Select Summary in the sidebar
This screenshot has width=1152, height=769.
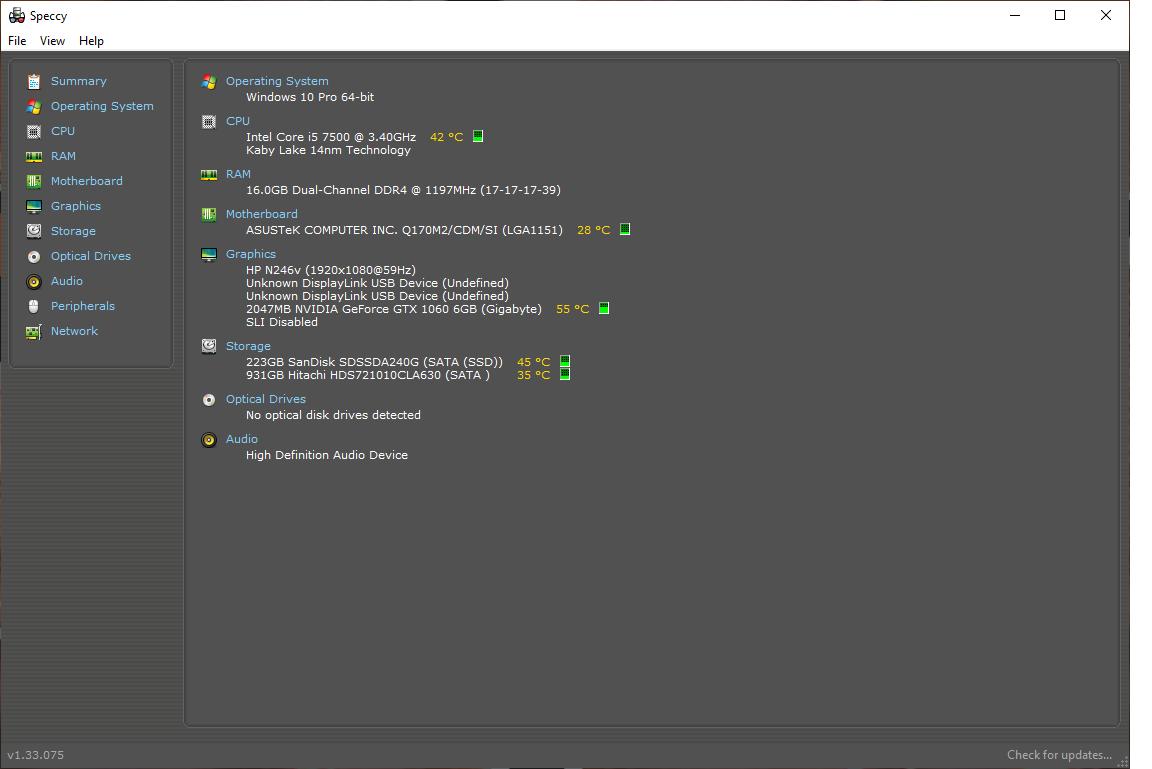[79, 82]
